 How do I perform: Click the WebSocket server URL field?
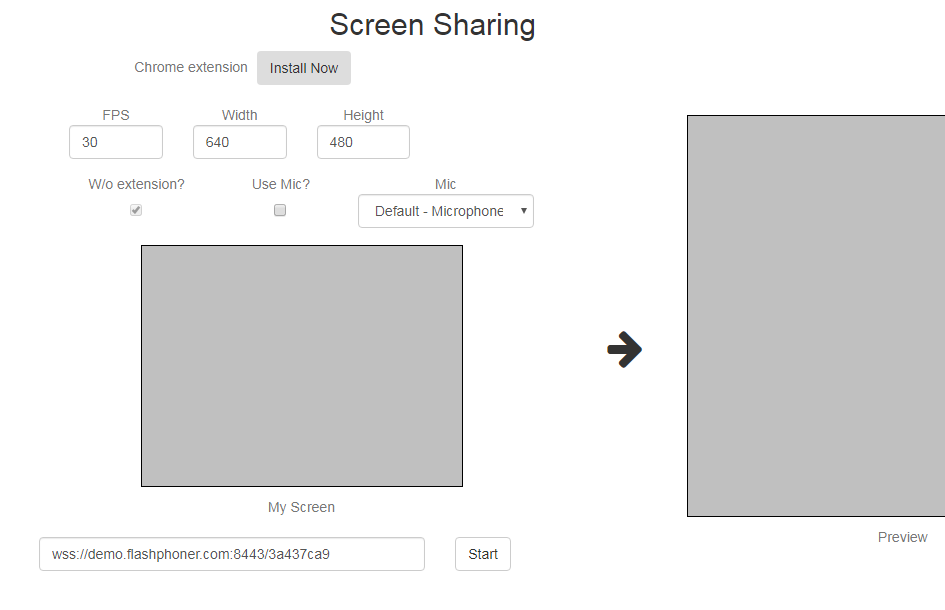click(231, 554)
